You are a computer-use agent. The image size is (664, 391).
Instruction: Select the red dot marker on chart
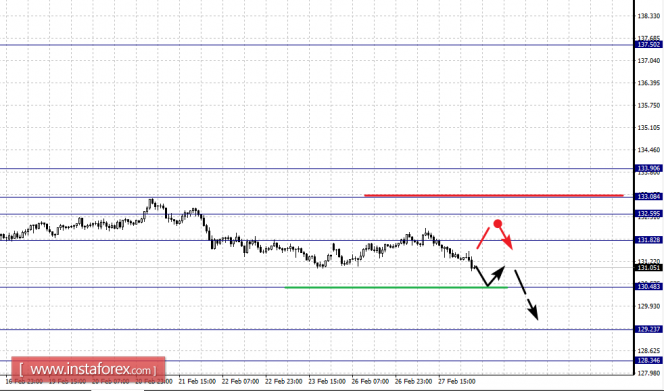(x=498, y=223)
